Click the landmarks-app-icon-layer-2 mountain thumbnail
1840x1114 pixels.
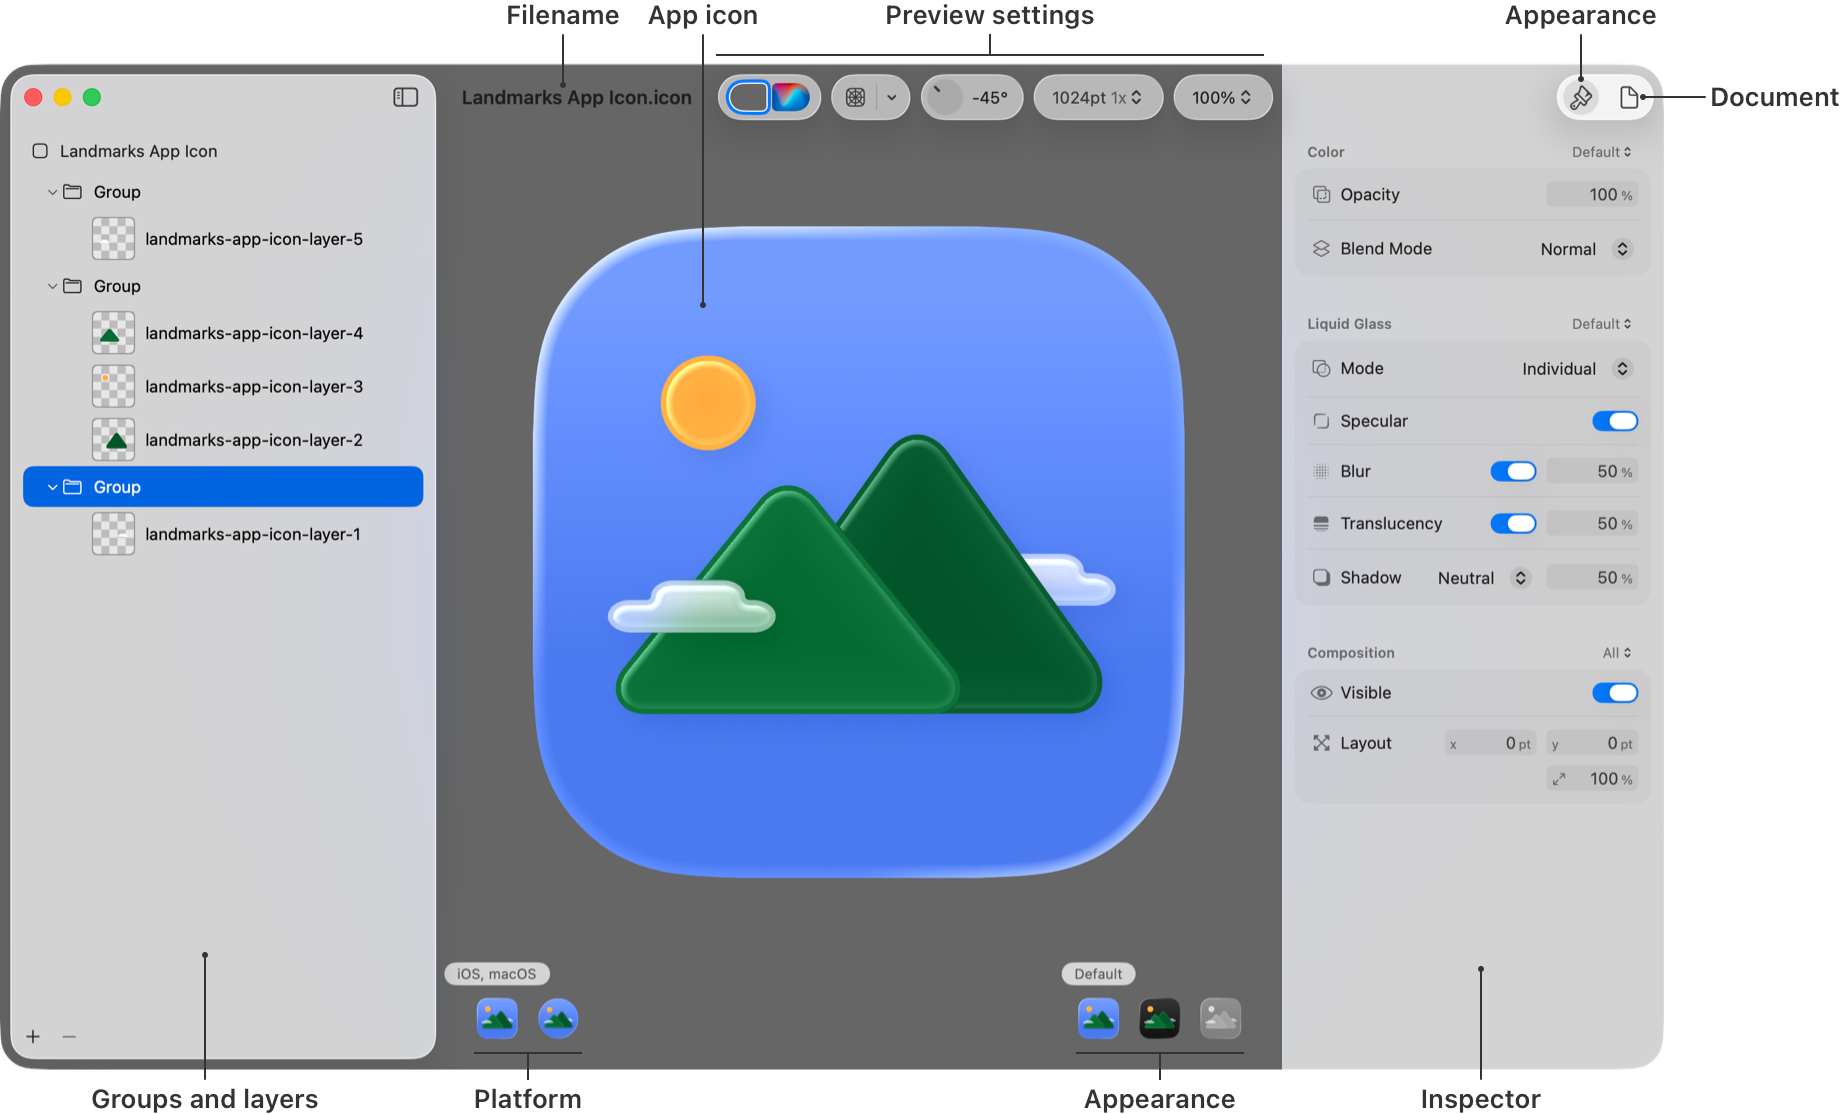(x=114, y=440)
